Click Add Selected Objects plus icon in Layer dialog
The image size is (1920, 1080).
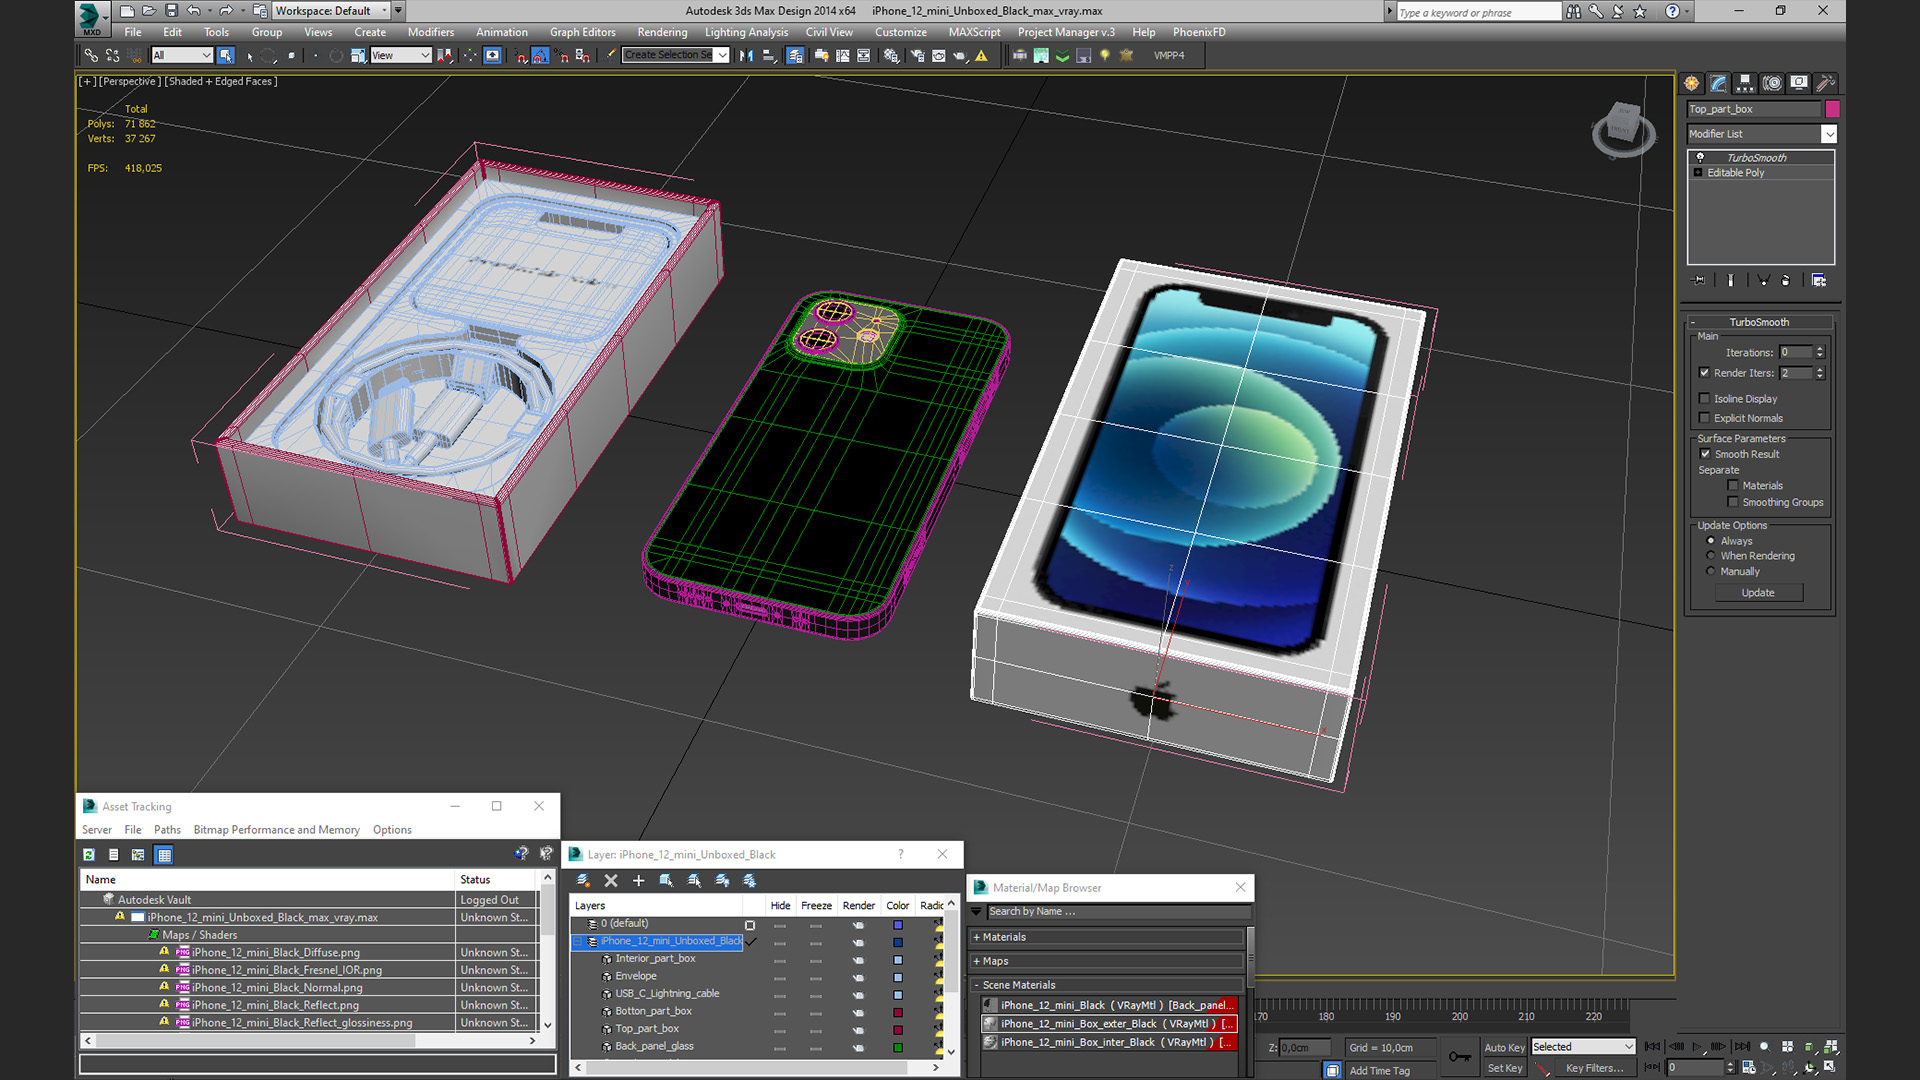tap(638, 881)
